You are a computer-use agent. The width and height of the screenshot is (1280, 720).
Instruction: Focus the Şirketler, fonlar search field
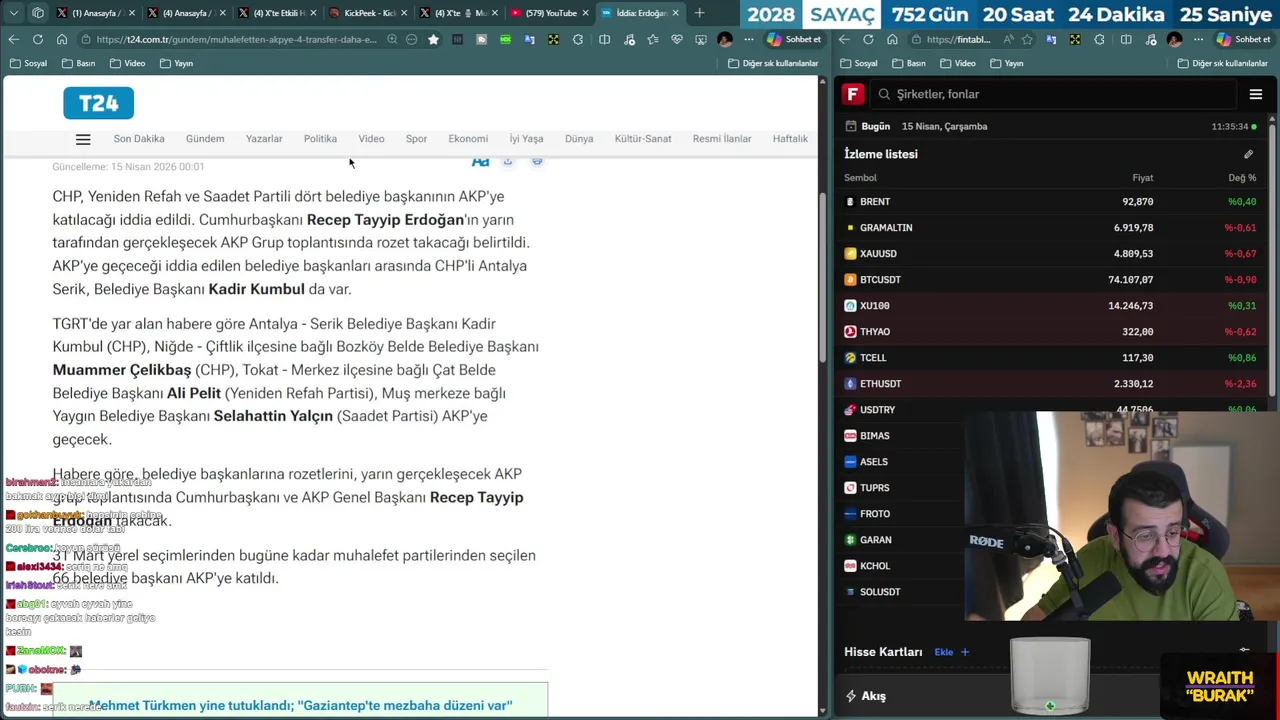(x=1054, y=94)
